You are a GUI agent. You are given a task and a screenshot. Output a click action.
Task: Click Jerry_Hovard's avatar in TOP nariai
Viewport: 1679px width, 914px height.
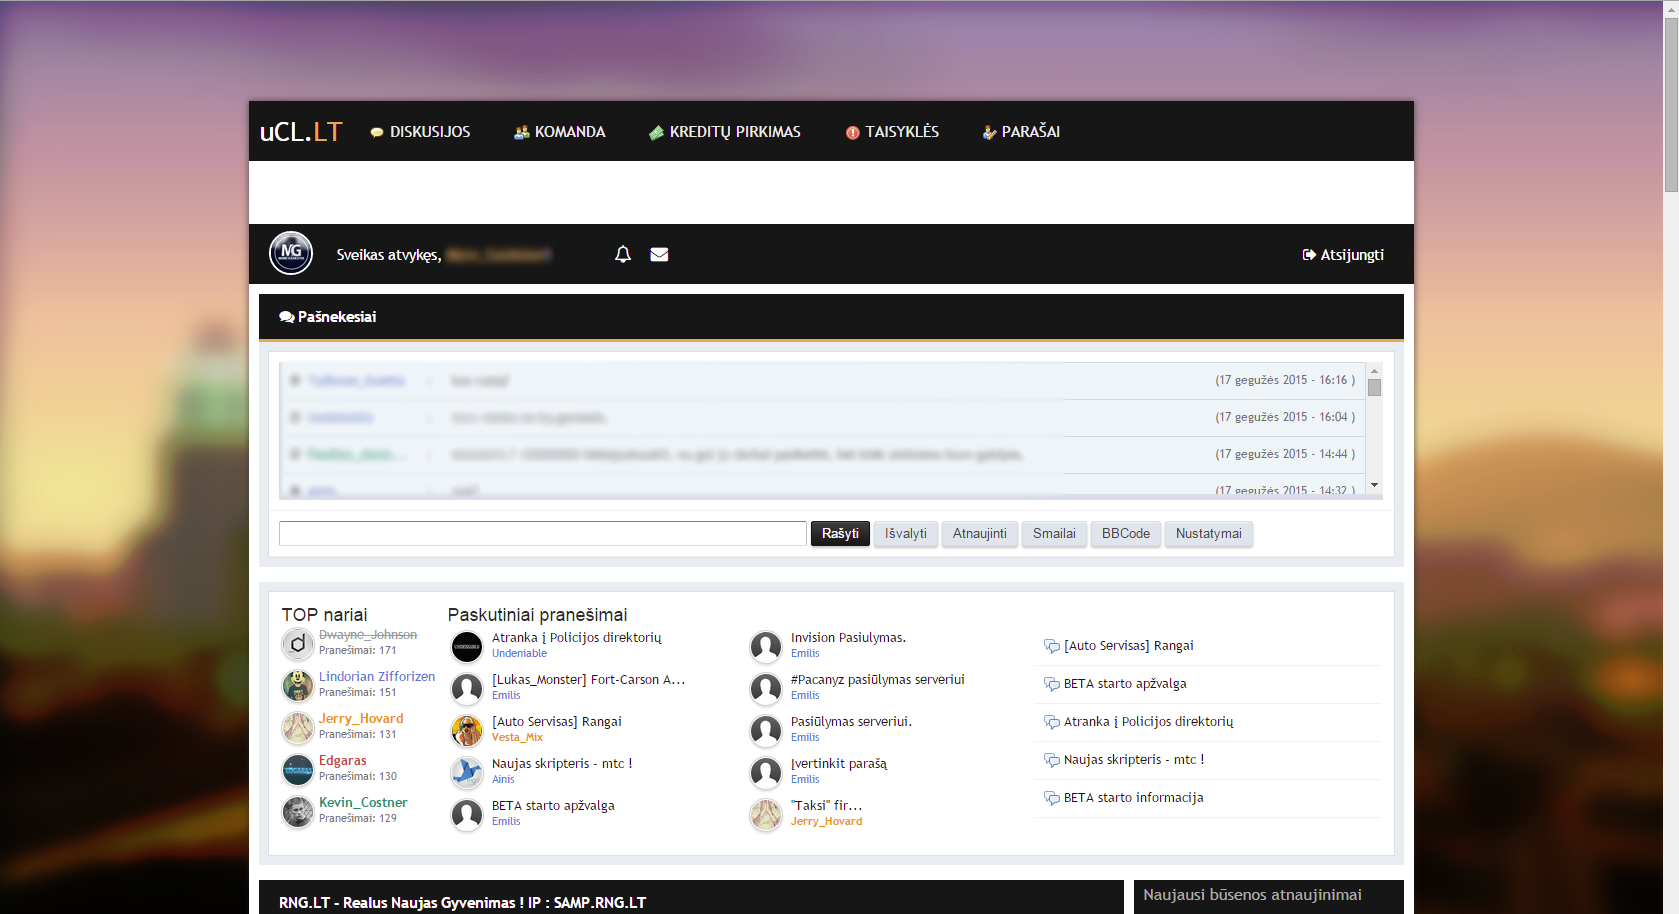point(298,728)
